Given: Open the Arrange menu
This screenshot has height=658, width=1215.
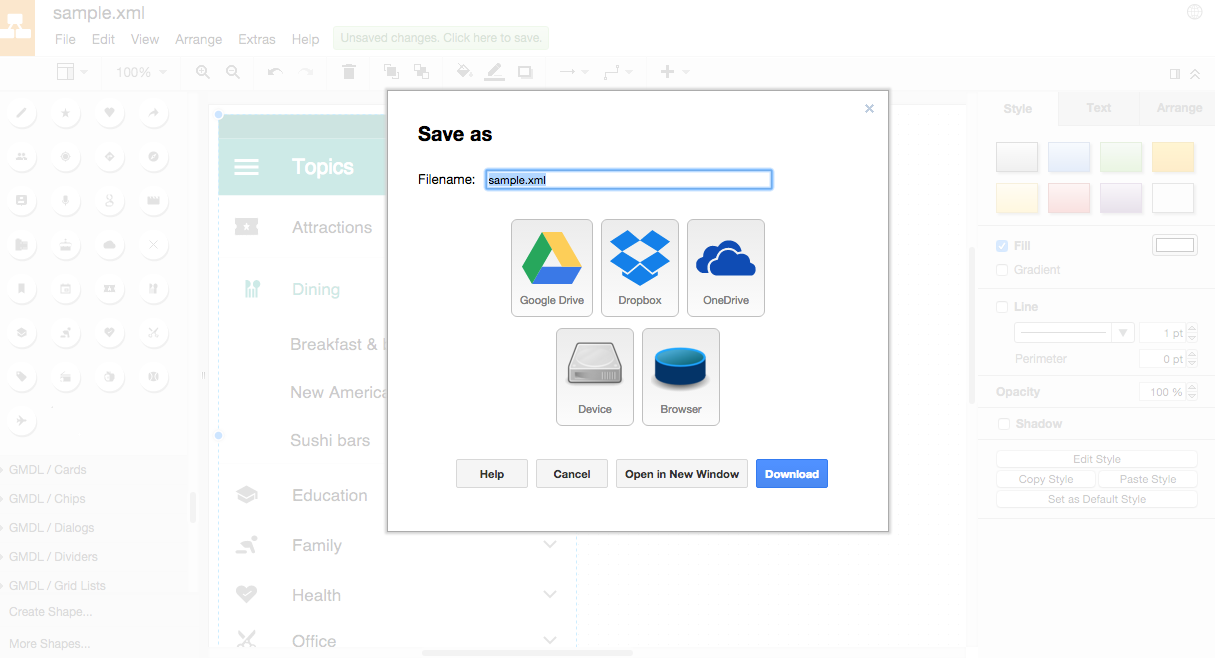Looking at the screenshot, I should pos(198,39).
